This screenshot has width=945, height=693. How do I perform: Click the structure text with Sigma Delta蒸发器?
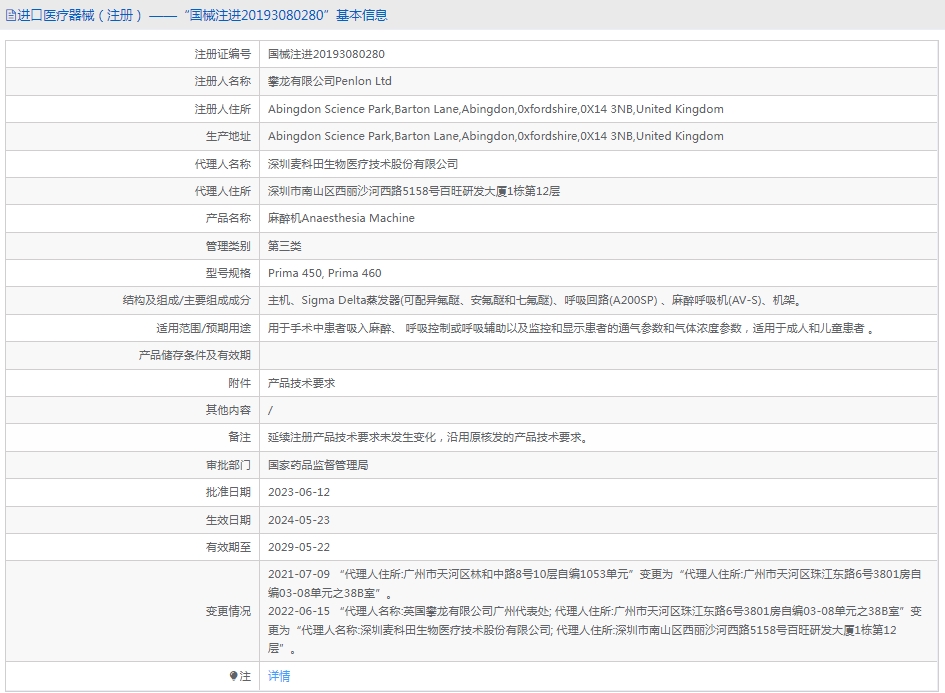click(x=534, y=300)
